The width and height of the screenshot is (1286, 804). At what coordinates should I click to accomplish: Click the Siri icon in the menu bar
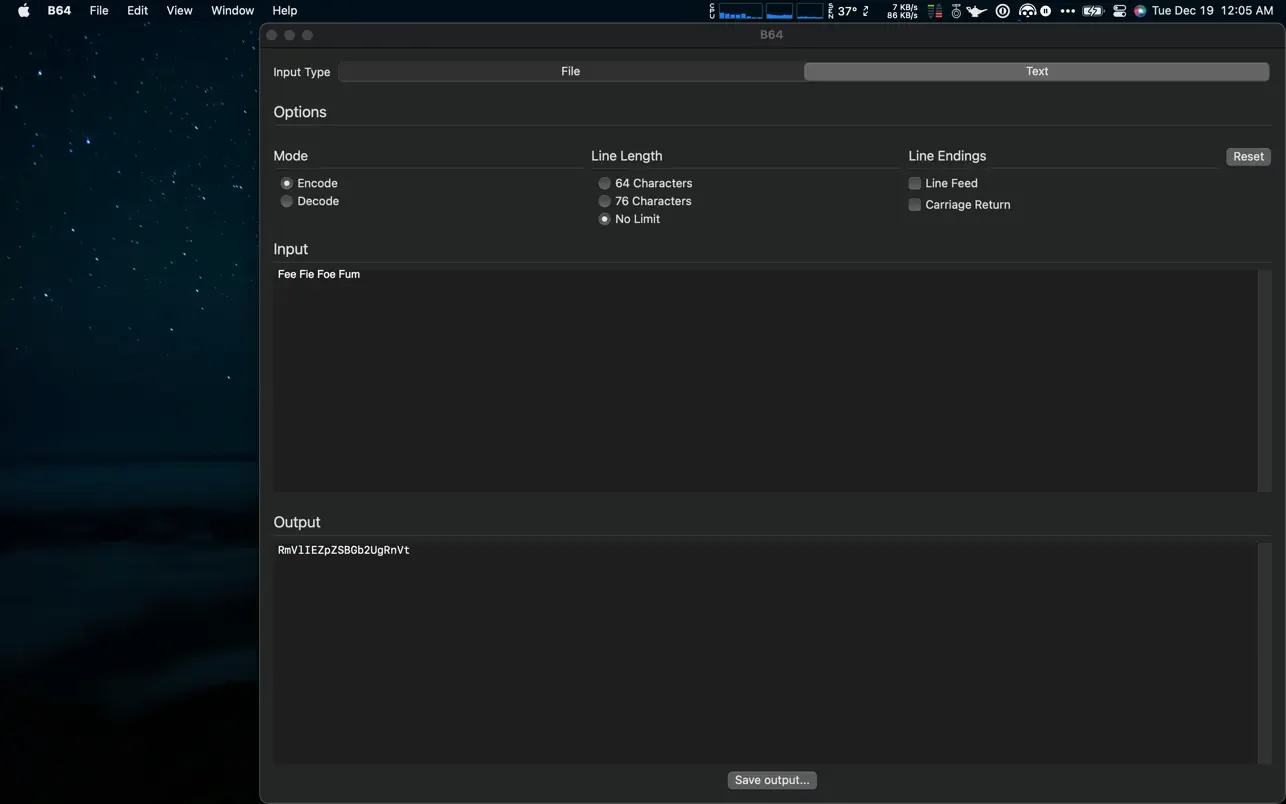tap(1139, 11)
